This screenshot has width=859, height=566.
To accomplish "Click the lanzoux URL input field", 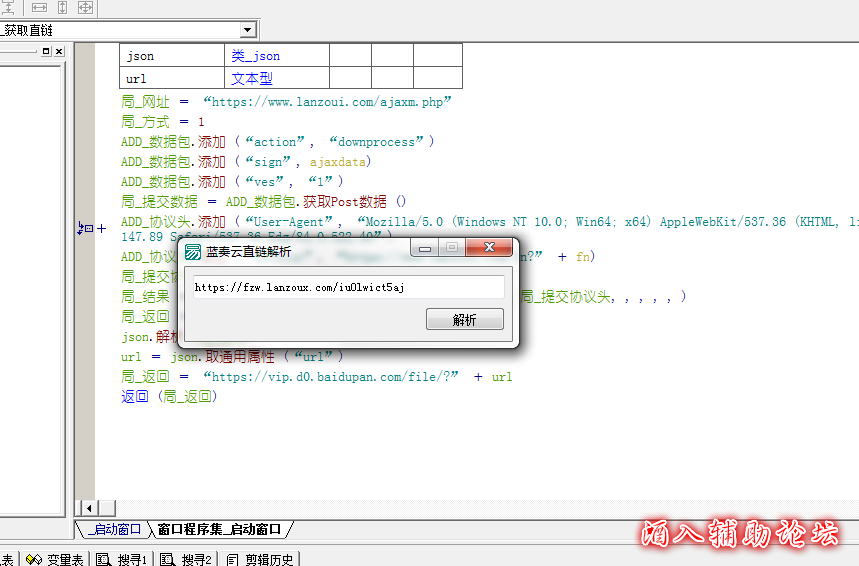I will point(348,287).
